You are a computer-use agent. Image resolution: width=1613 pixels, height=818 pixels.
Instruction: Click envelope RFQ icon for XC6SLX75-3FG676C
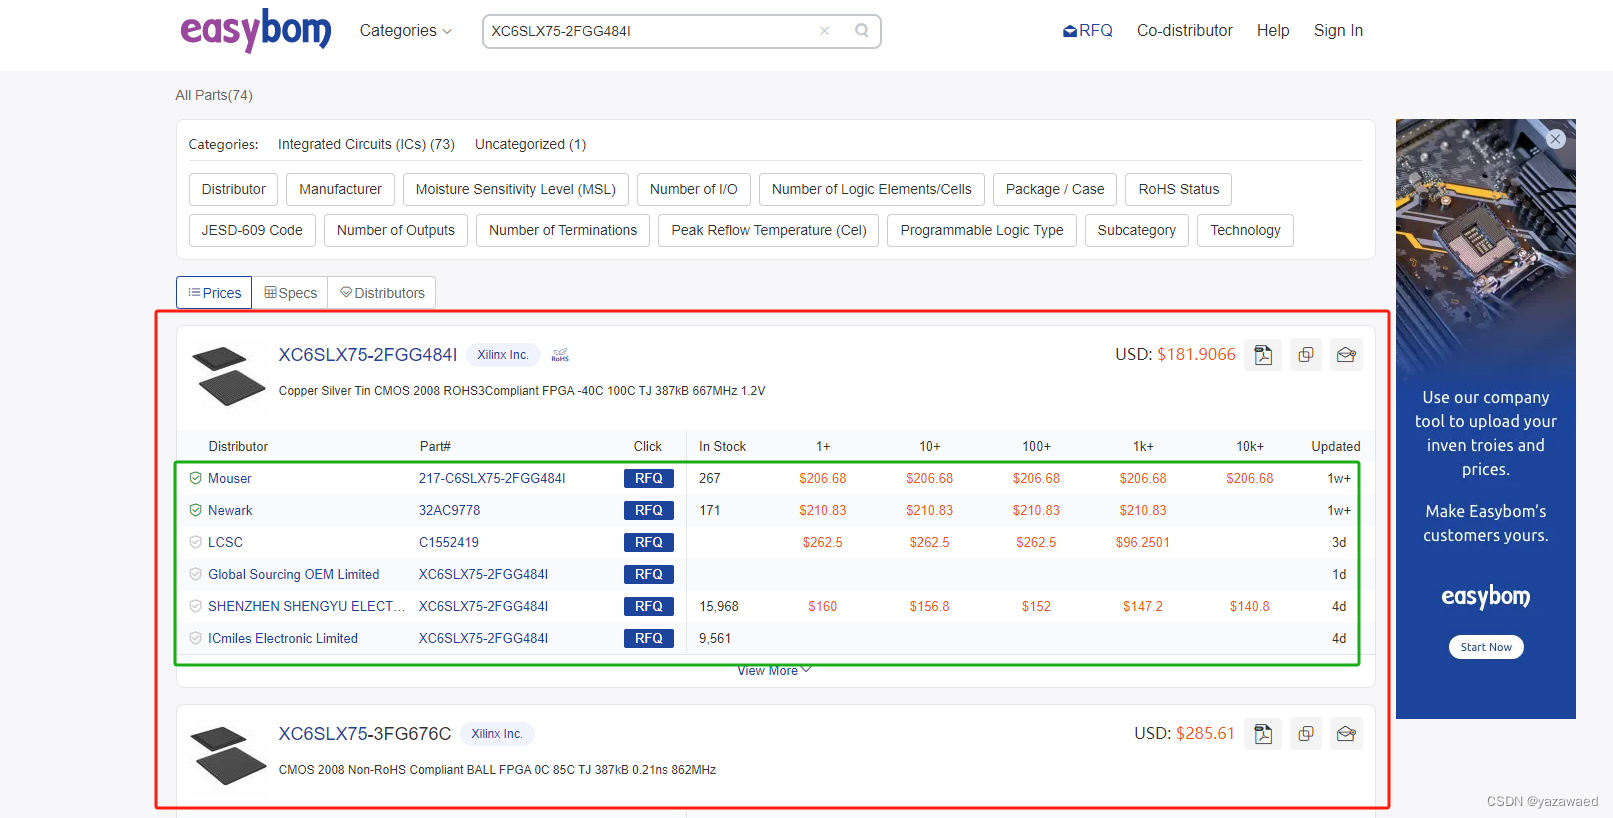coord(1346,734)
